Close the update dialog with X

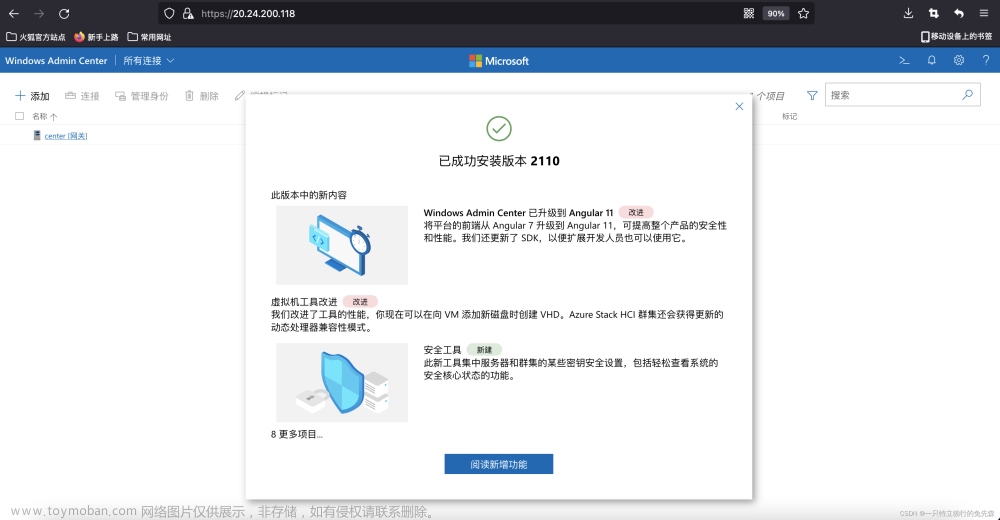(x=739, y=107)
